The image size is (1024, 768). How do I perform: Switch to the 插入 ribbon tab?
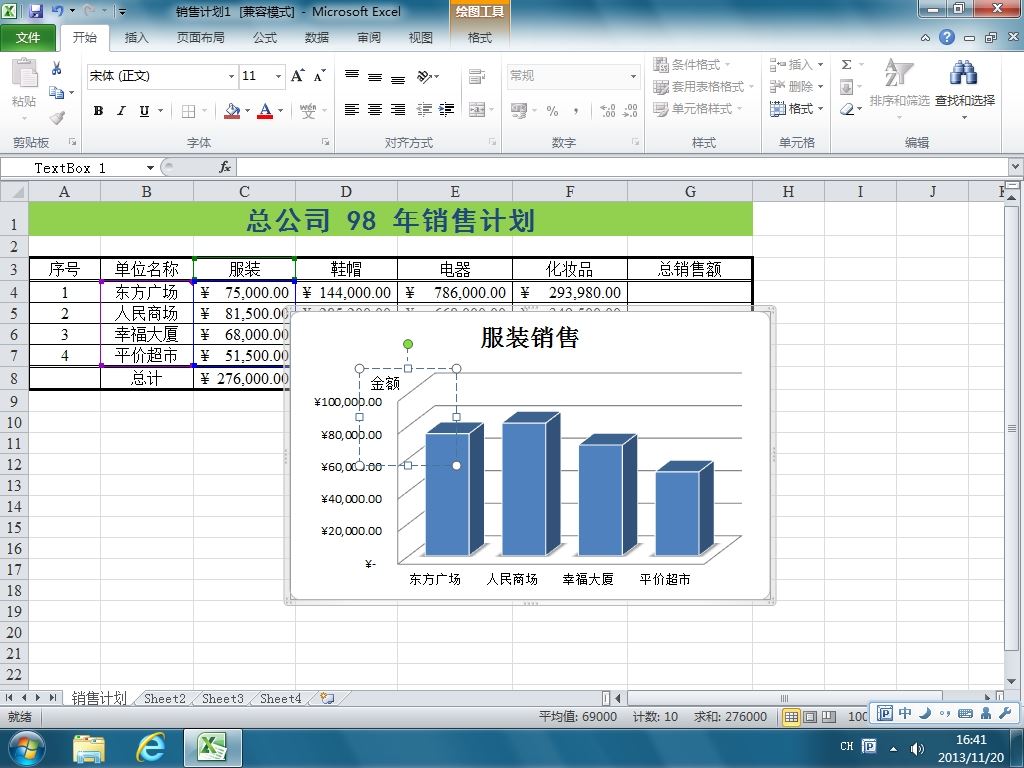tap(136, 38)
